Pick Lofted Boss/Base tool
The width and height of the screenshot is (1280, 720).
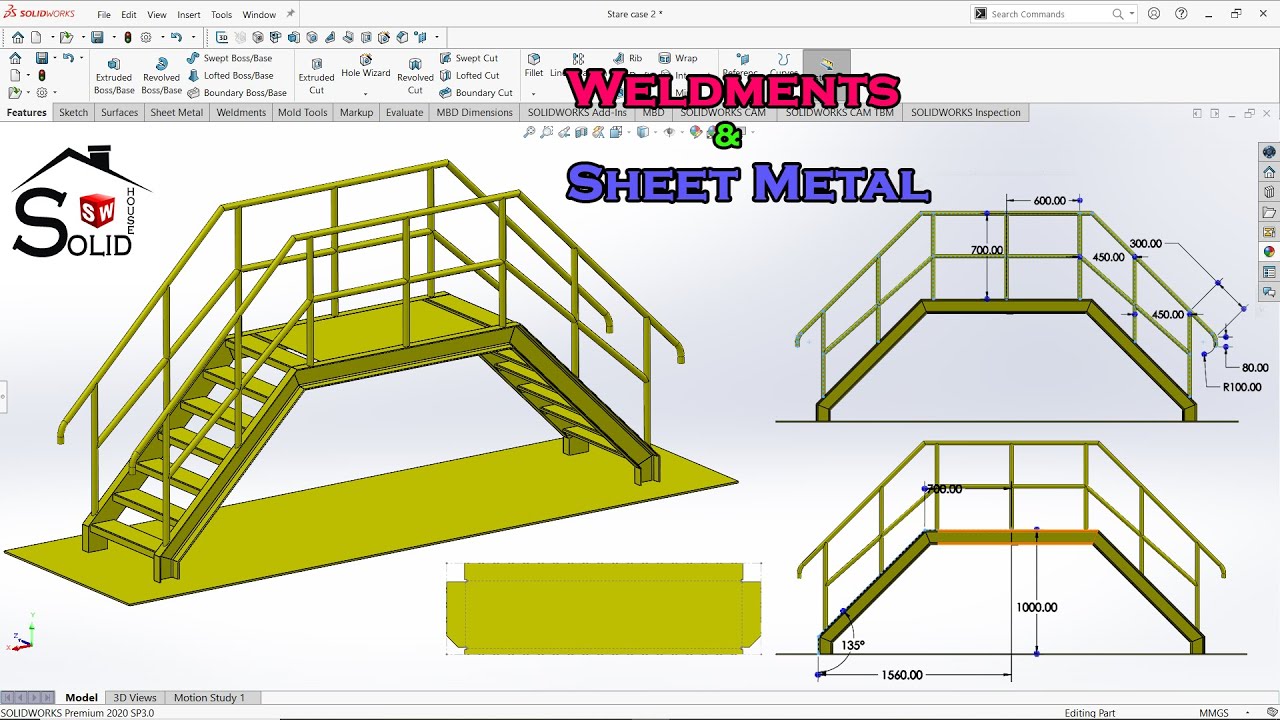(229, 75)
